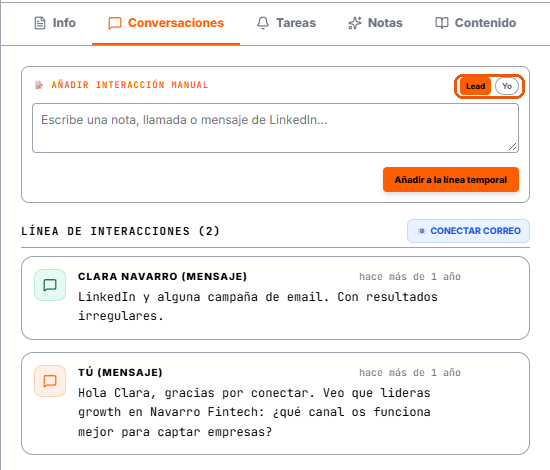The width and height of the screenshot is (550, 470).
Task: Set interaction author to Yo
Action: [x=507, y=86]
